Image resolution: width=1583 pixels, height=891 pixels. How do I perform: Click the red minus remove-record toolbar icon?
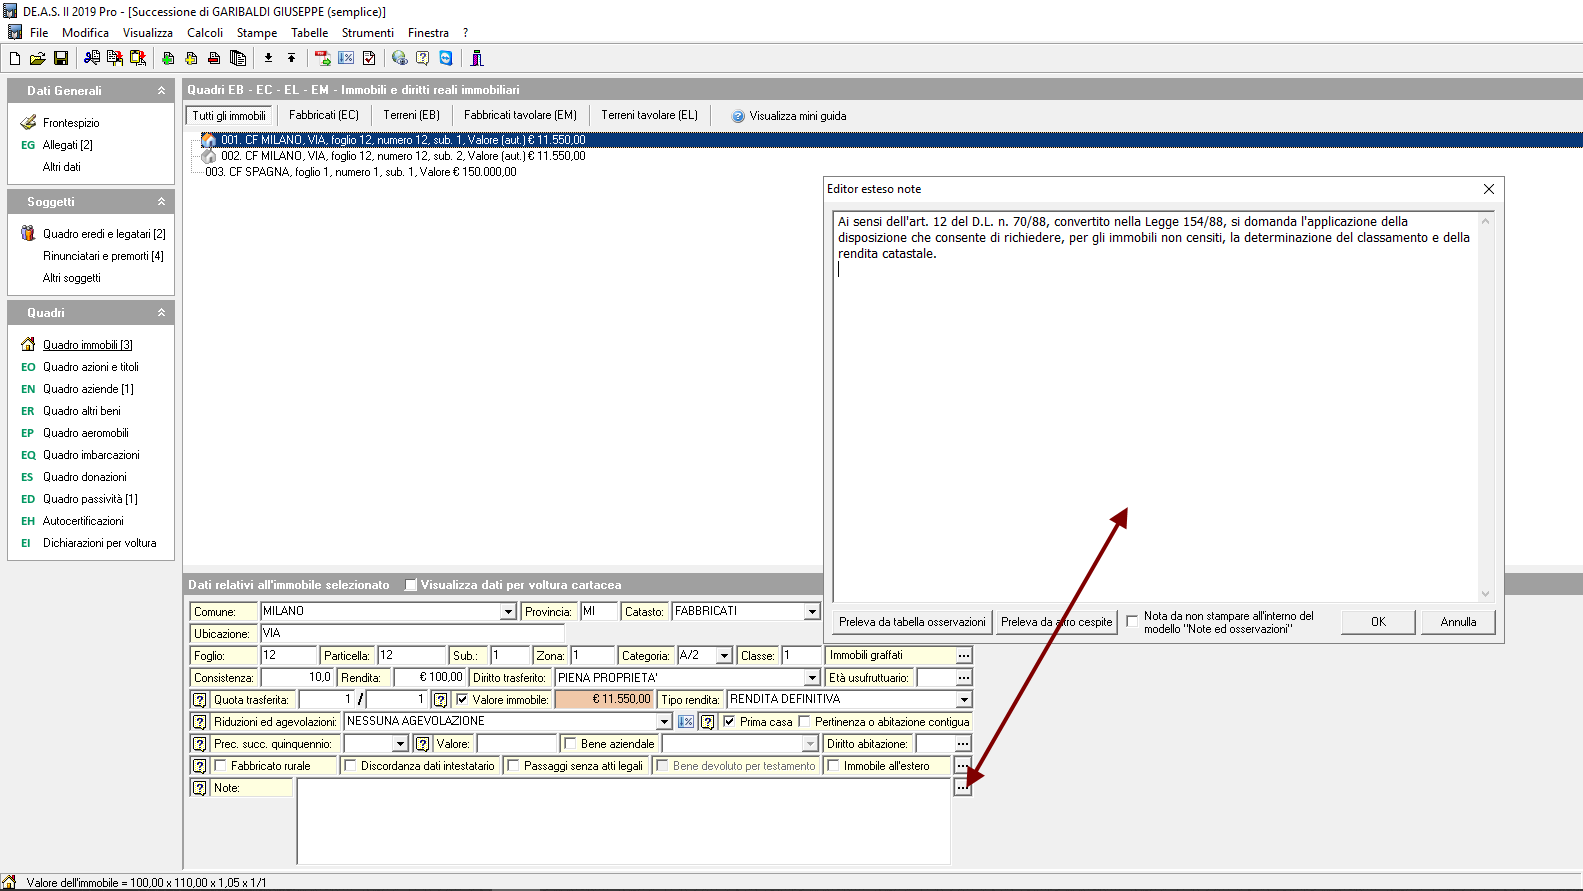[x=214, y=58]
